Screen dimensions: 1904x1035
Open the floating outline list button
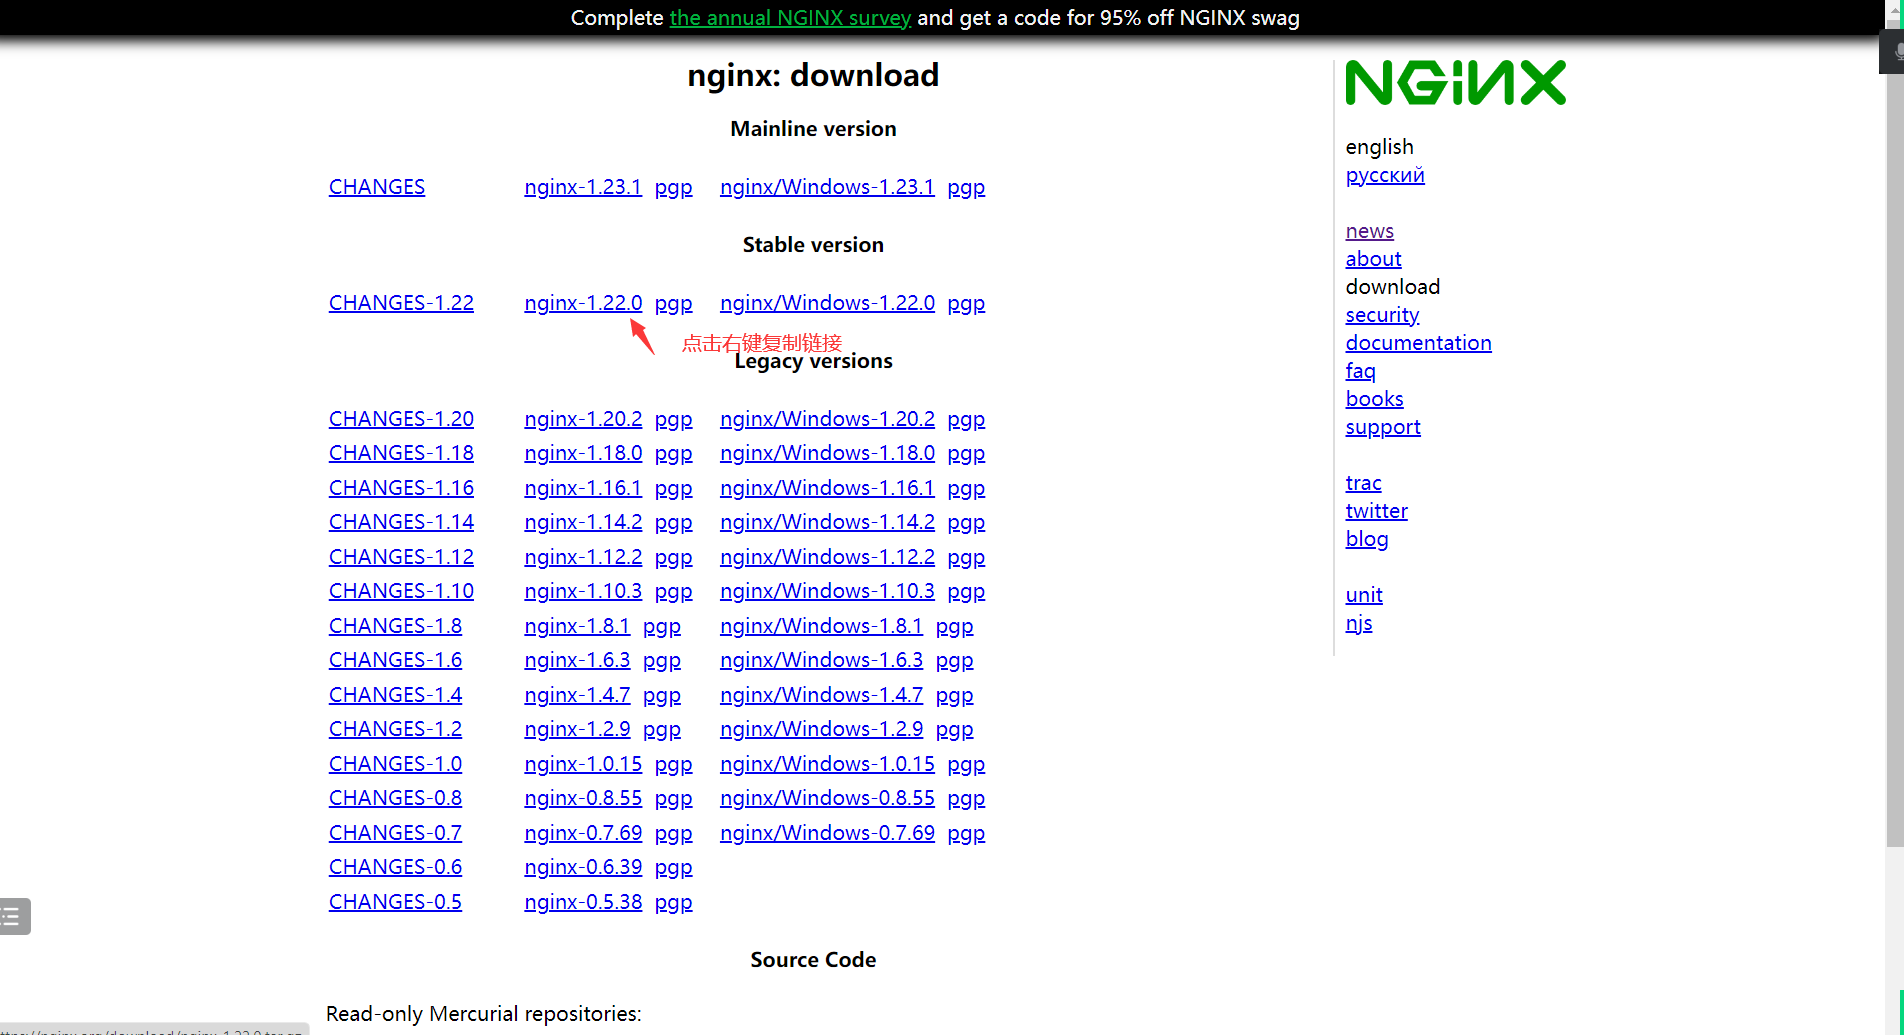click(x=14, y=916)
